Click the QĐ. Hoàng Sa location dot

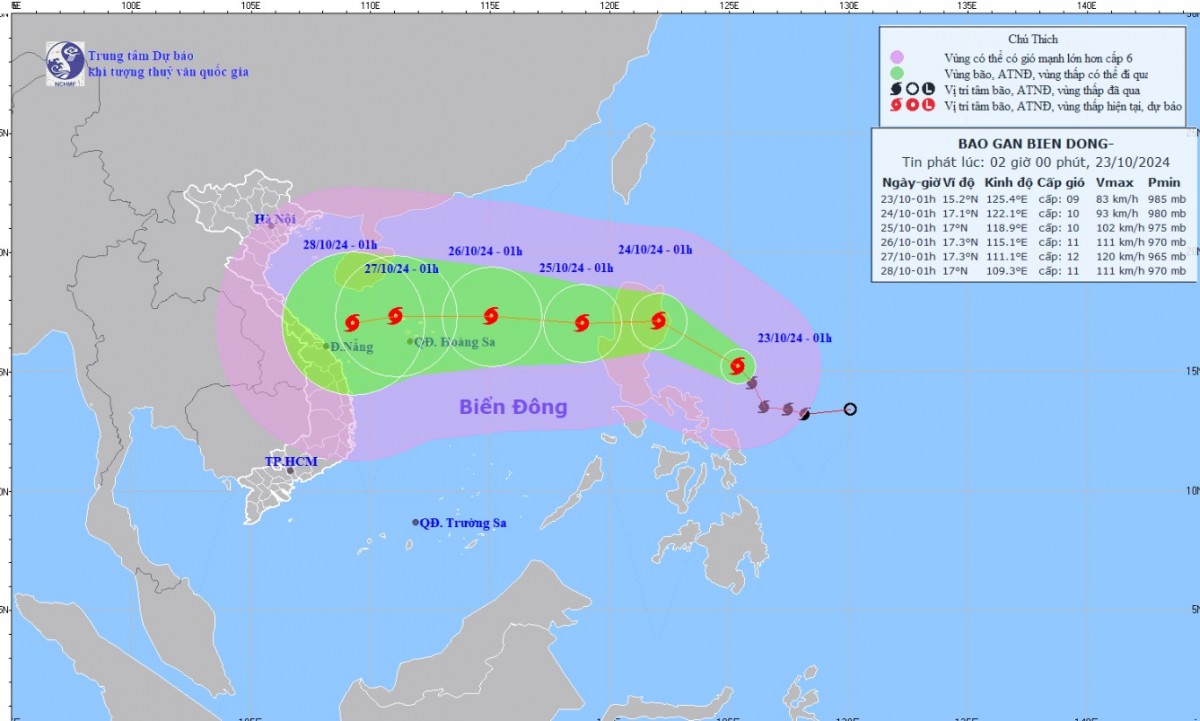click(x=410, y=342)
